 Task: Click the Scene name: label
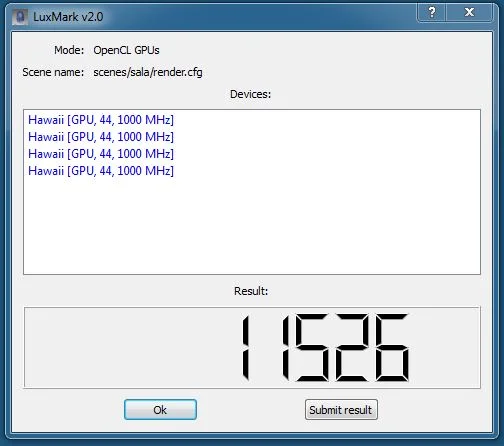(x=53, y=72)
